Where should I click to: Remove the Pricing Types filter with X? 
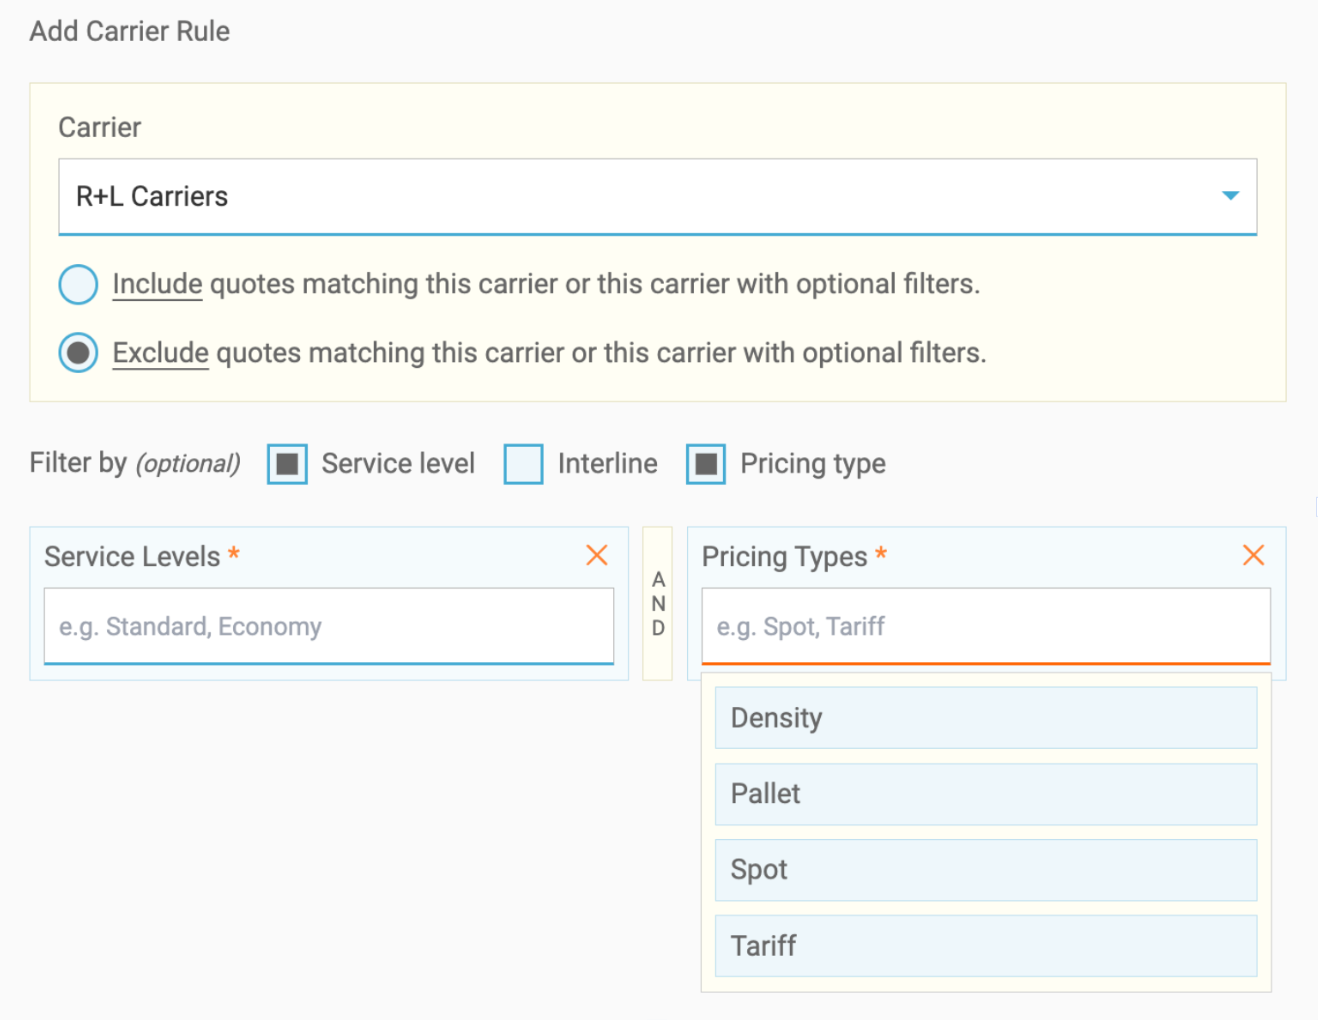pos(1253,555)
